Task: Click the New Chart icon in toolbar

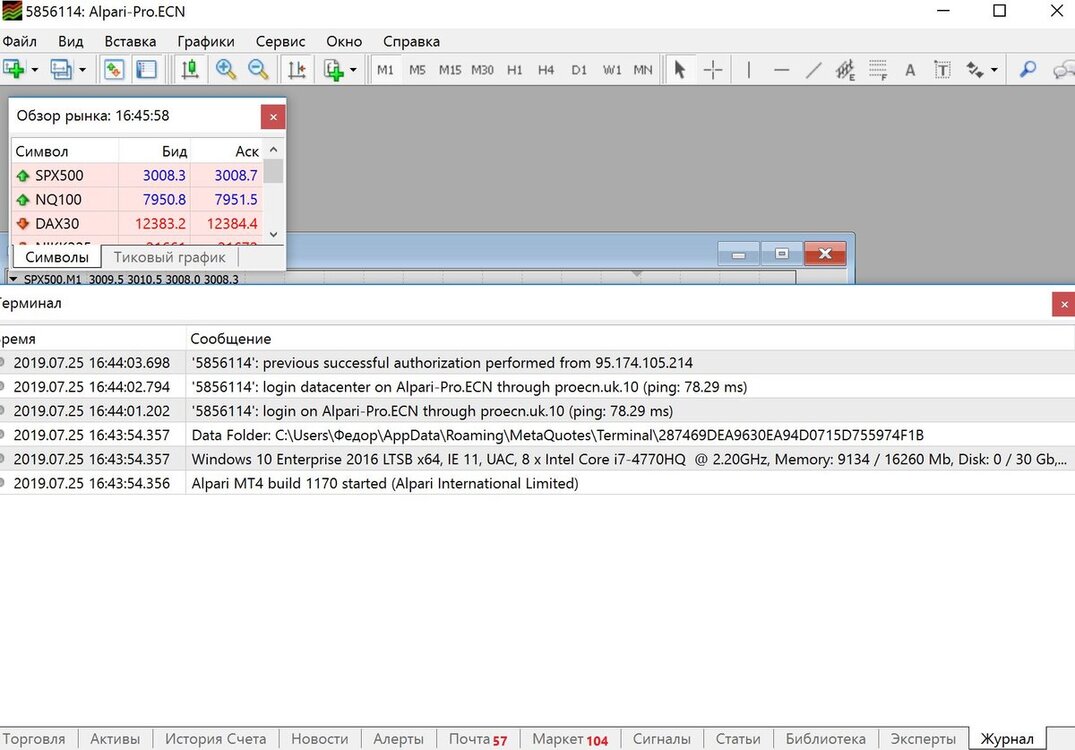Action: coord(14,69)
